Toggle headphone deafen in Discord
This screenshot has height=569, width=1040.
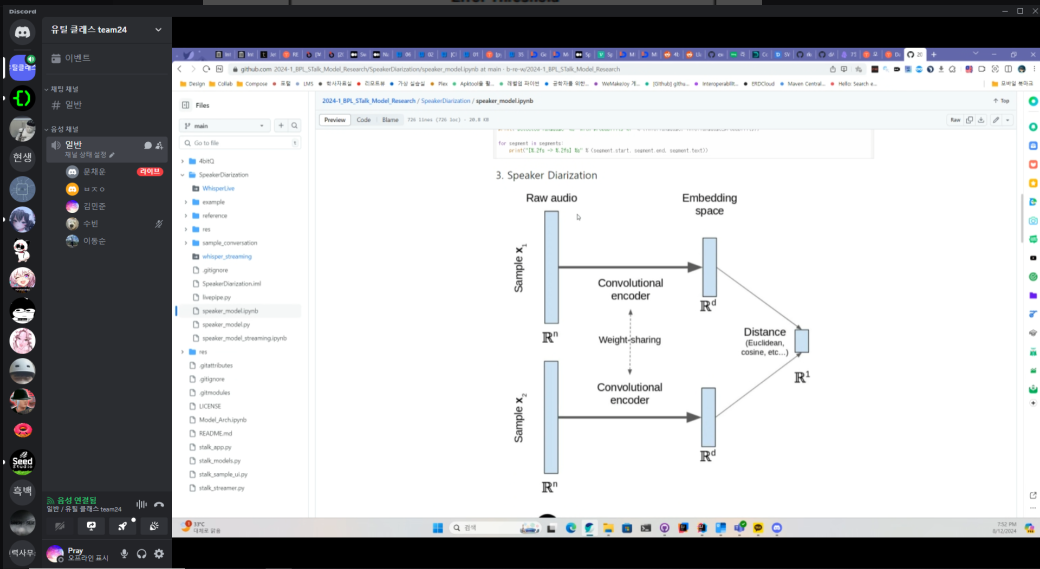pyautogui.click(x=142, y=554)
